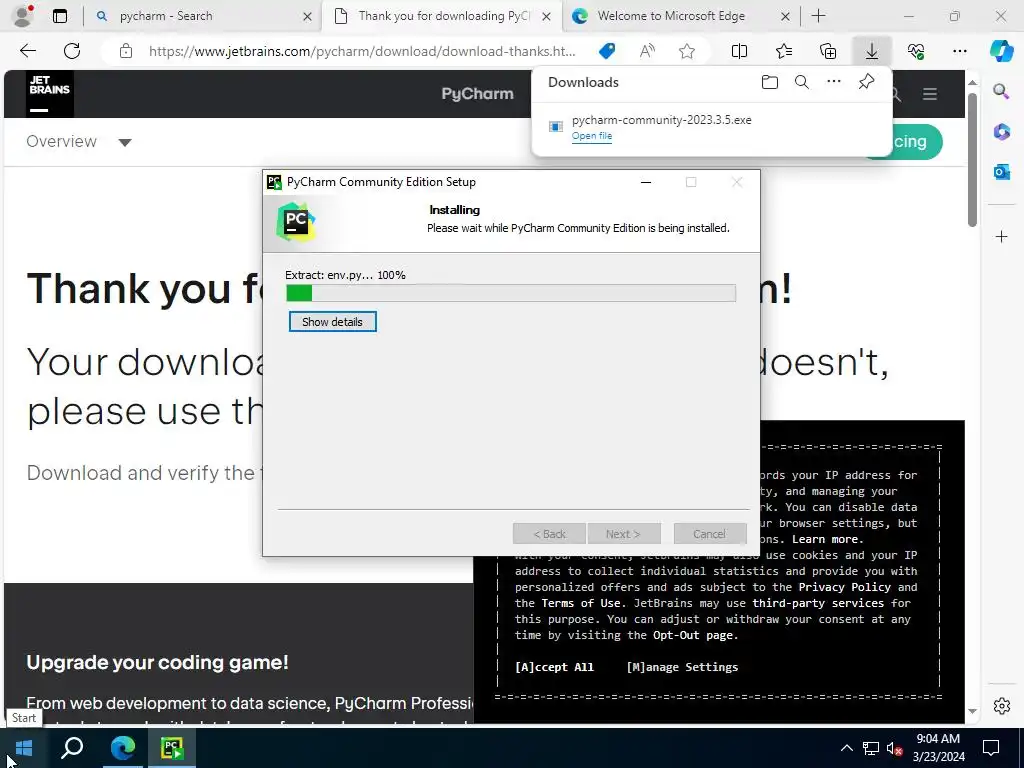This screenshot has width=1024, height=768.
Task: Click the browser address bar URL
Action: pyautogui.click(x=362, y=51)
